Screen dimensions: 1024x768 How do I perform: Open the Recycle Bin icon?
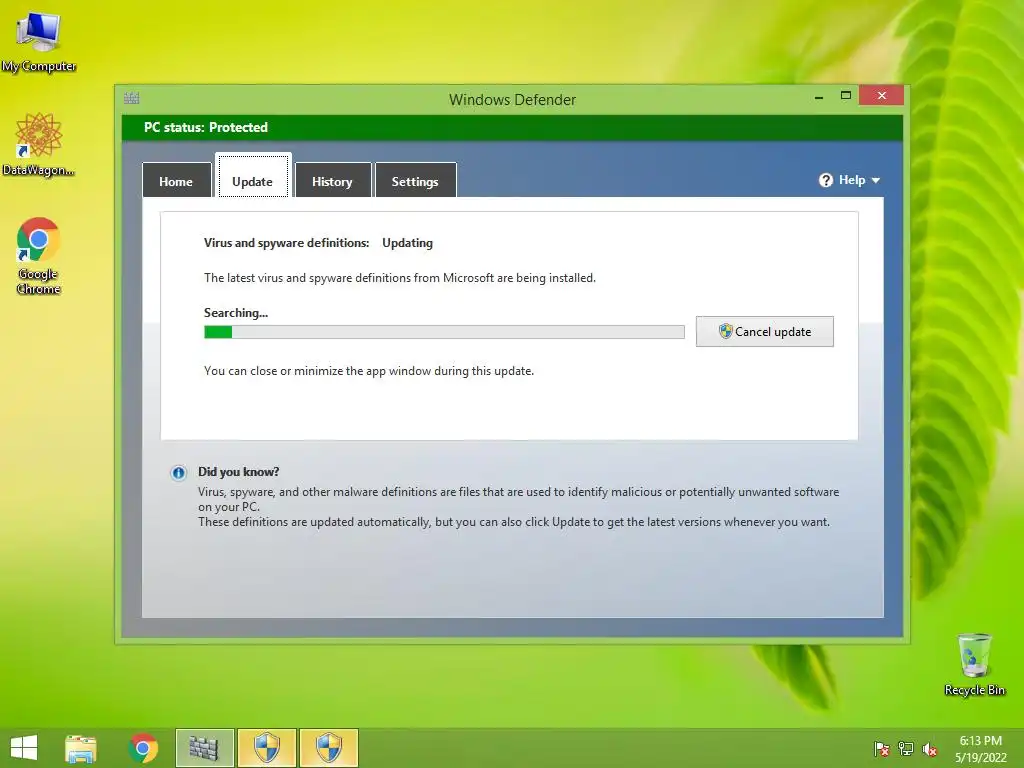(x=974, y=664)
